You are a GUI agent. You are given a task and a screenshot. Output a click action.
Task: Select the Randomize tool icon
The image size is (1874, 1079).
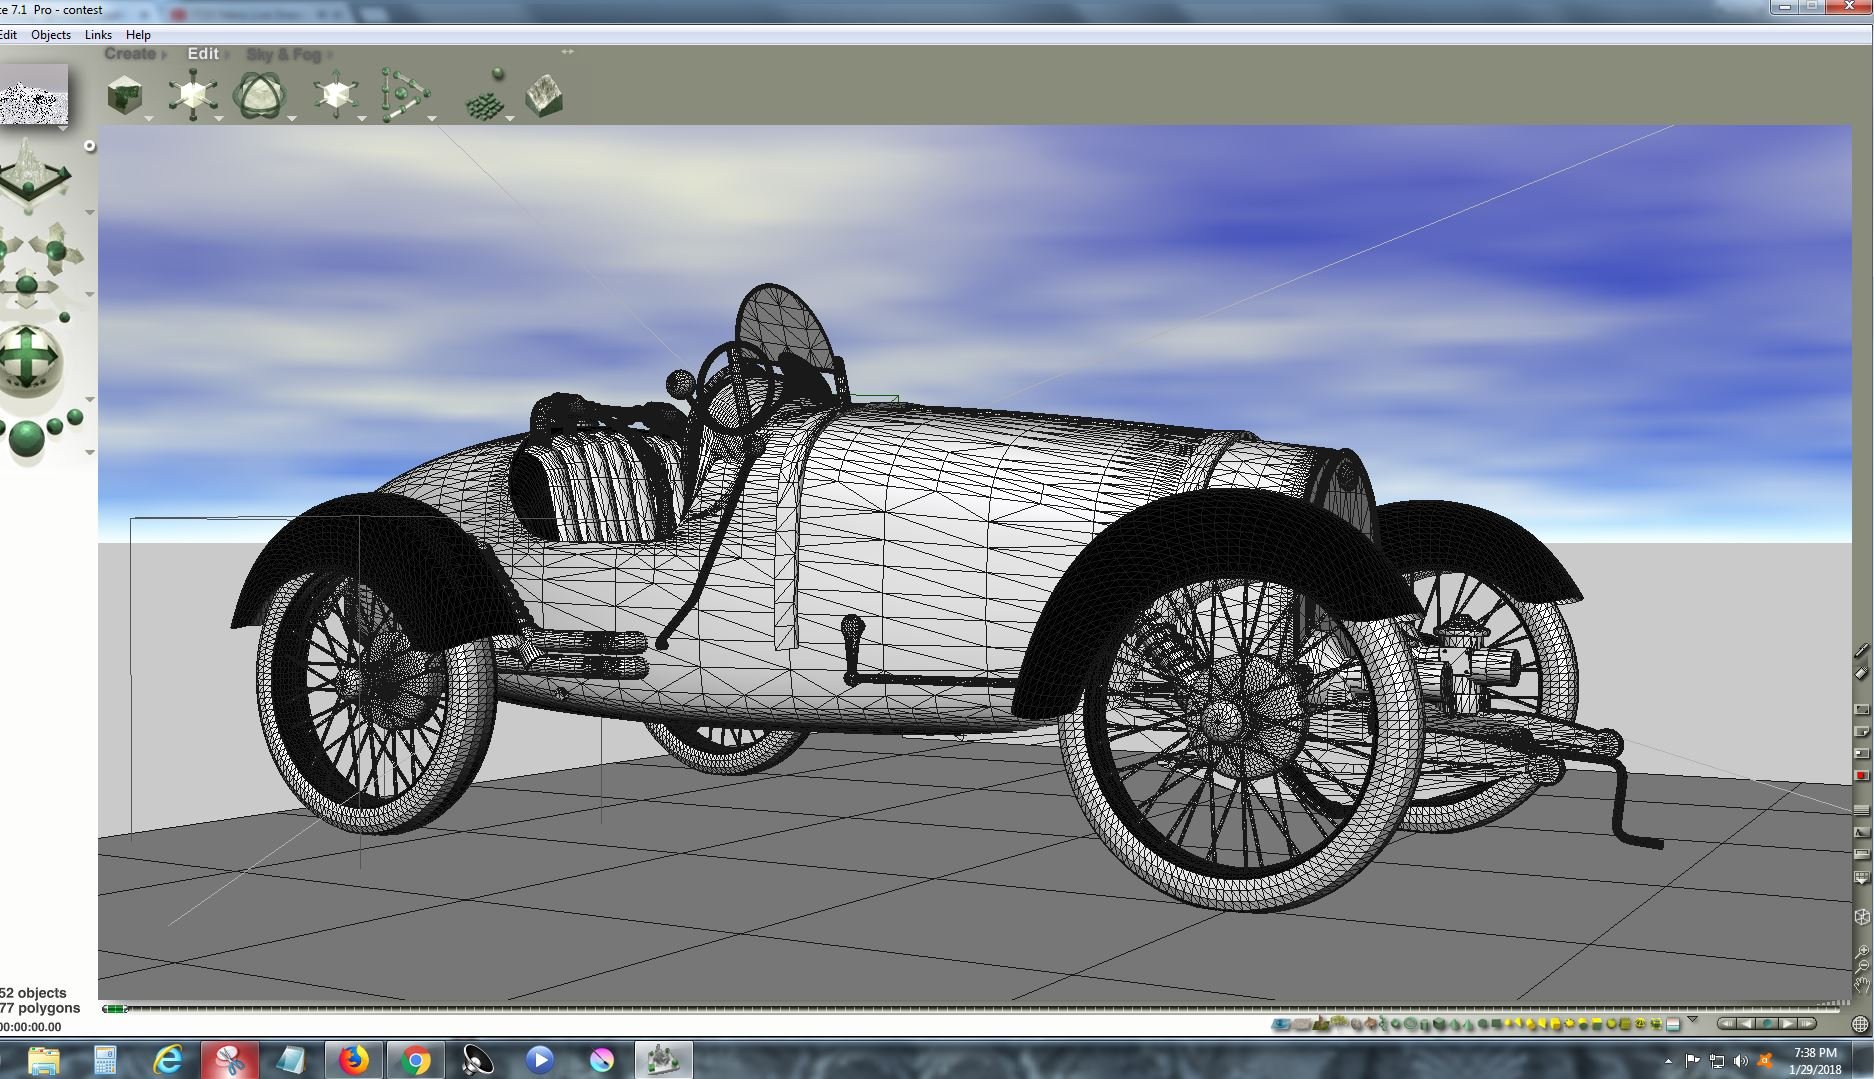point(486,96)
